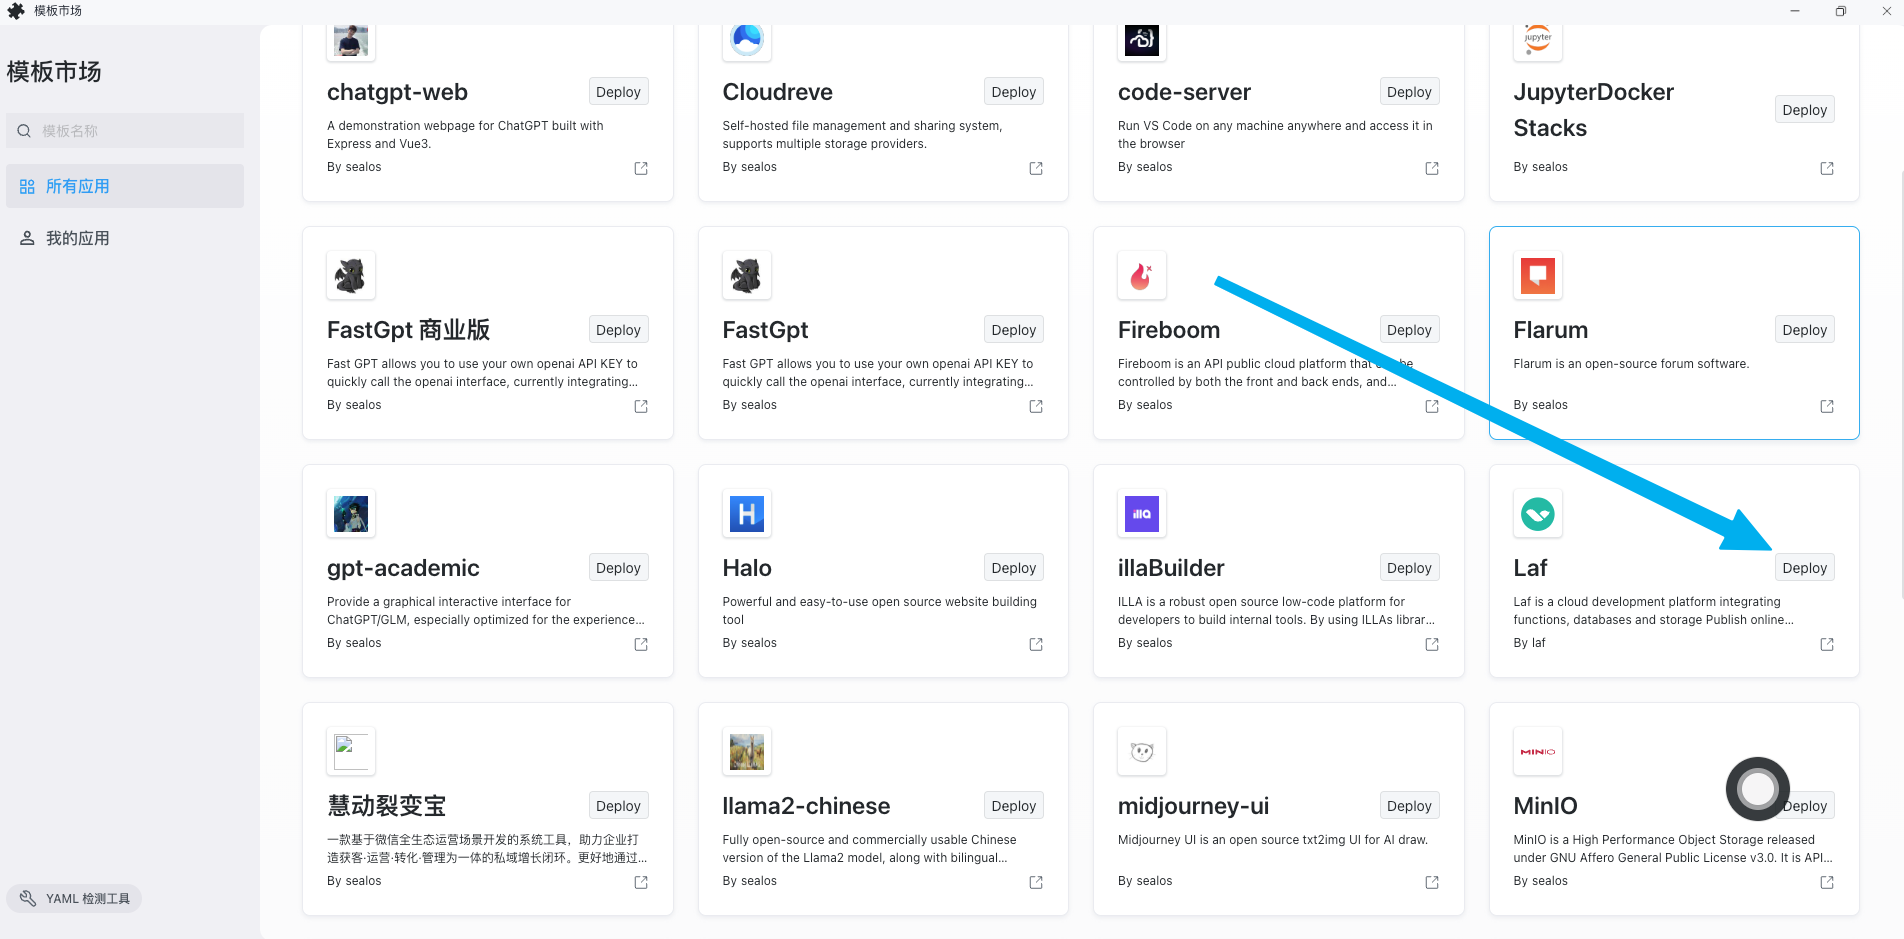Click the gpt-academic template thumbnail

pyautogui.click(x=350, y=513)
